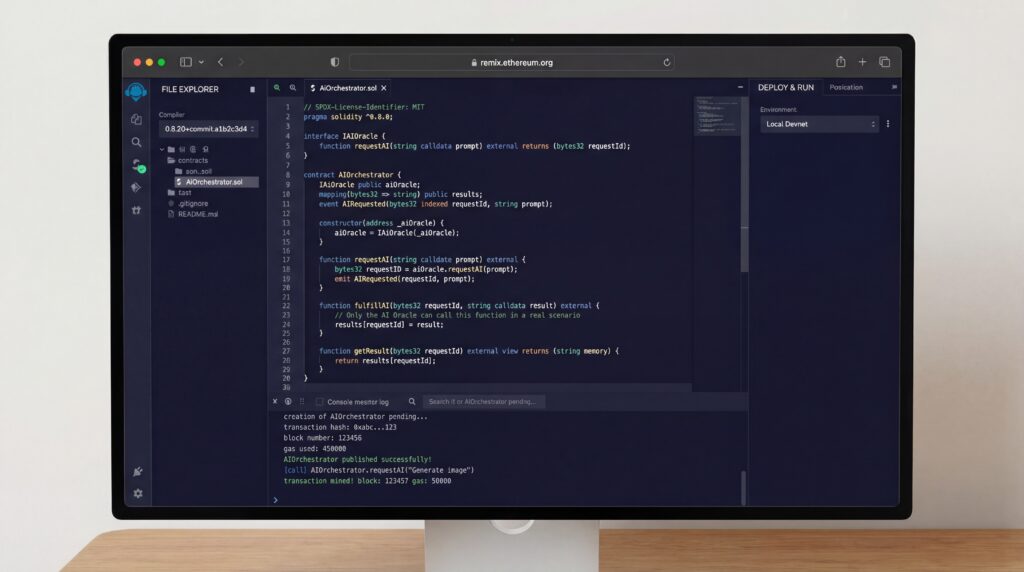1024x572 pixels.
Task: Click the text 'transaction hash: 0xabc...123'
Action: click(x=340, y=427)
